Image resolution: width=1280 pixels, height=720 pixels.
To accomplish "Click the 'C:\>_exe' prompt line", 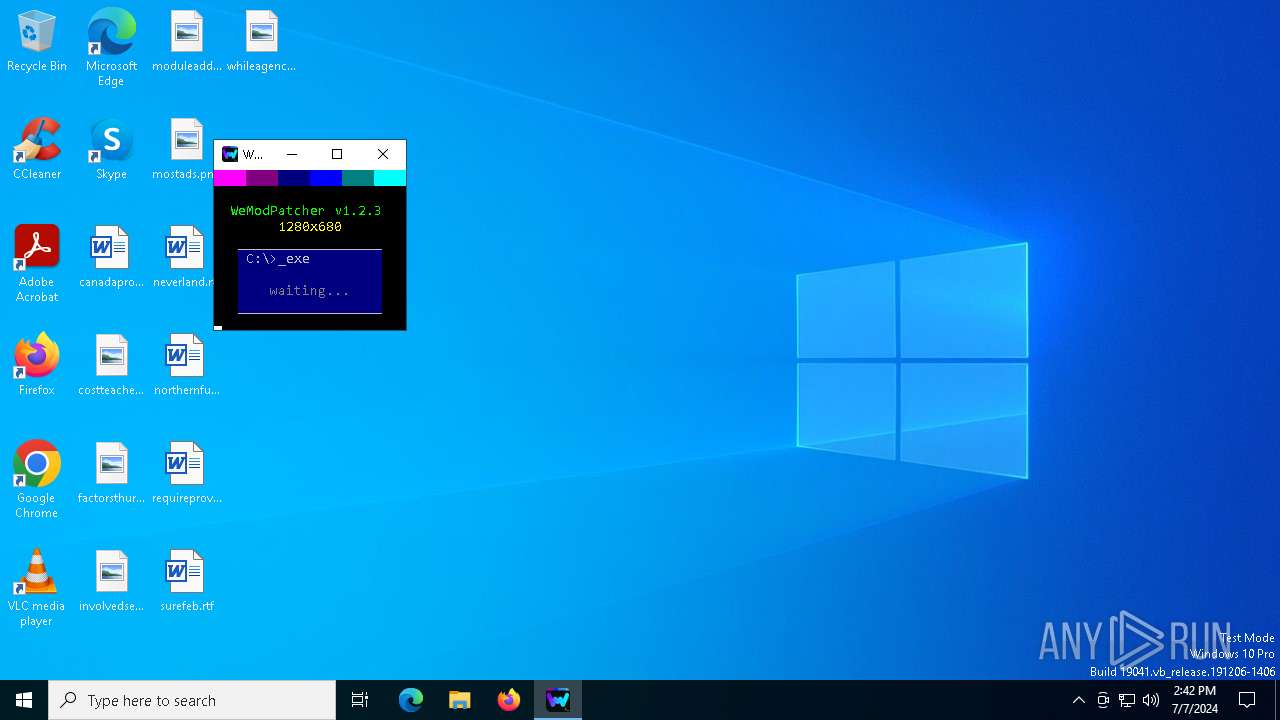I will point(278,259).
